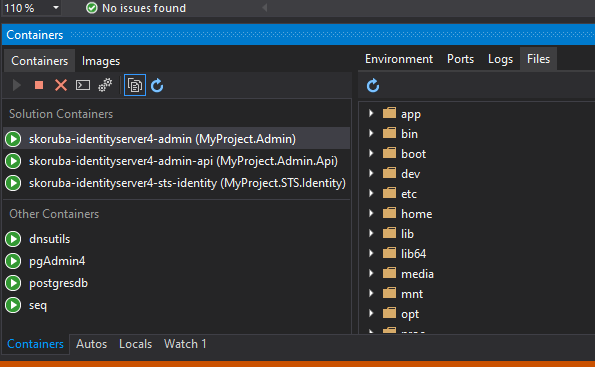The height and width of the screenshot is (367, 595).
Task: Select the dnsutils container name
Action: coord(50,239)
